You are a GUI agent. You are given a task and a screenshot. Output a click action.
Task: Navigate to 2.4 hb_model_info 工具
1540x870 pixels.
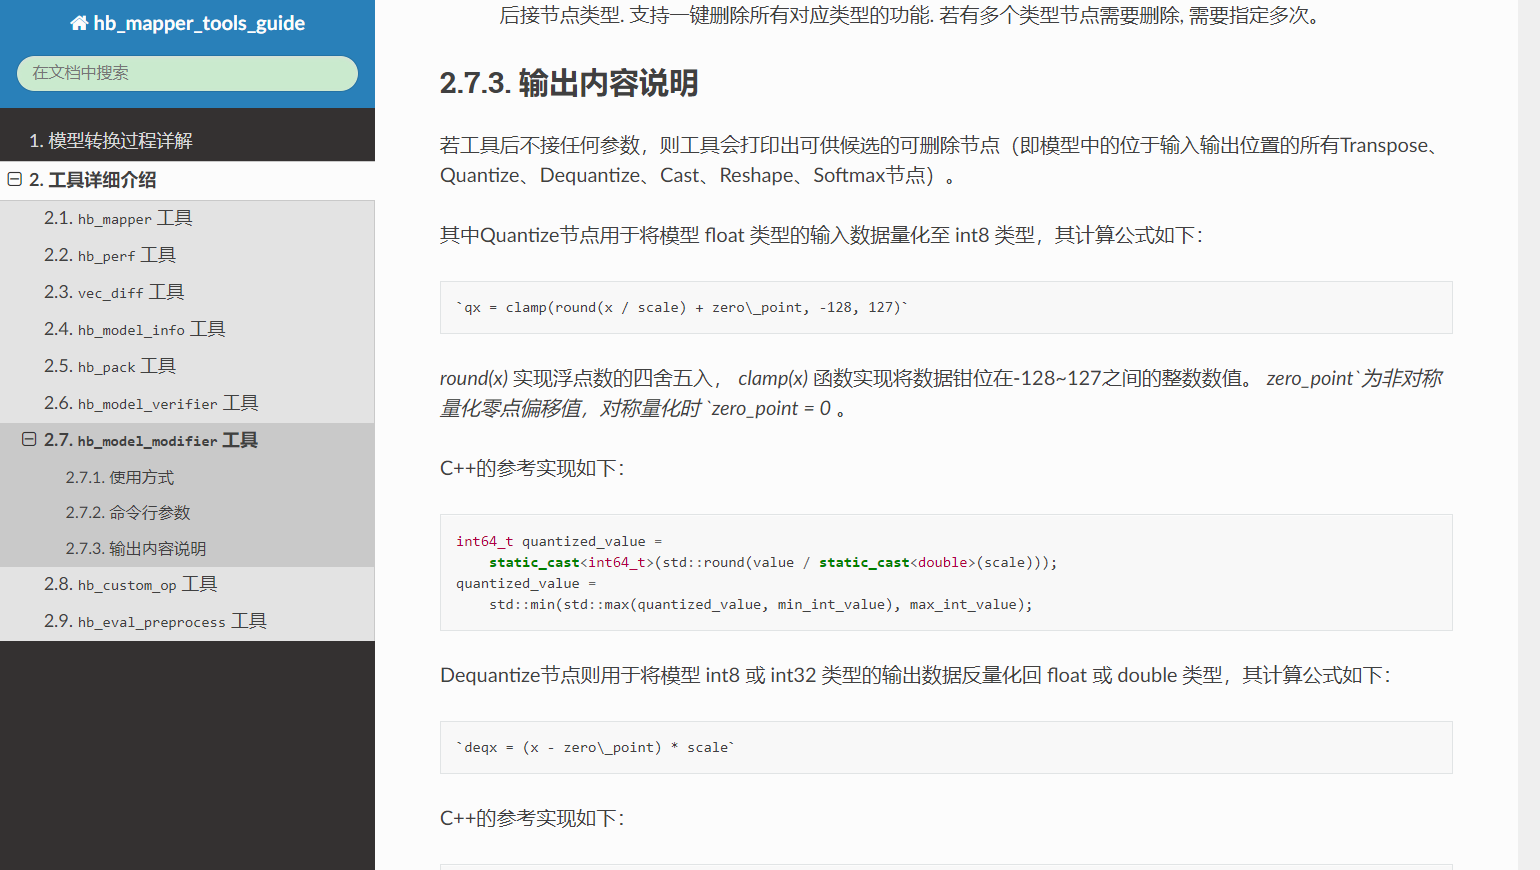click(x=135, y=329)
